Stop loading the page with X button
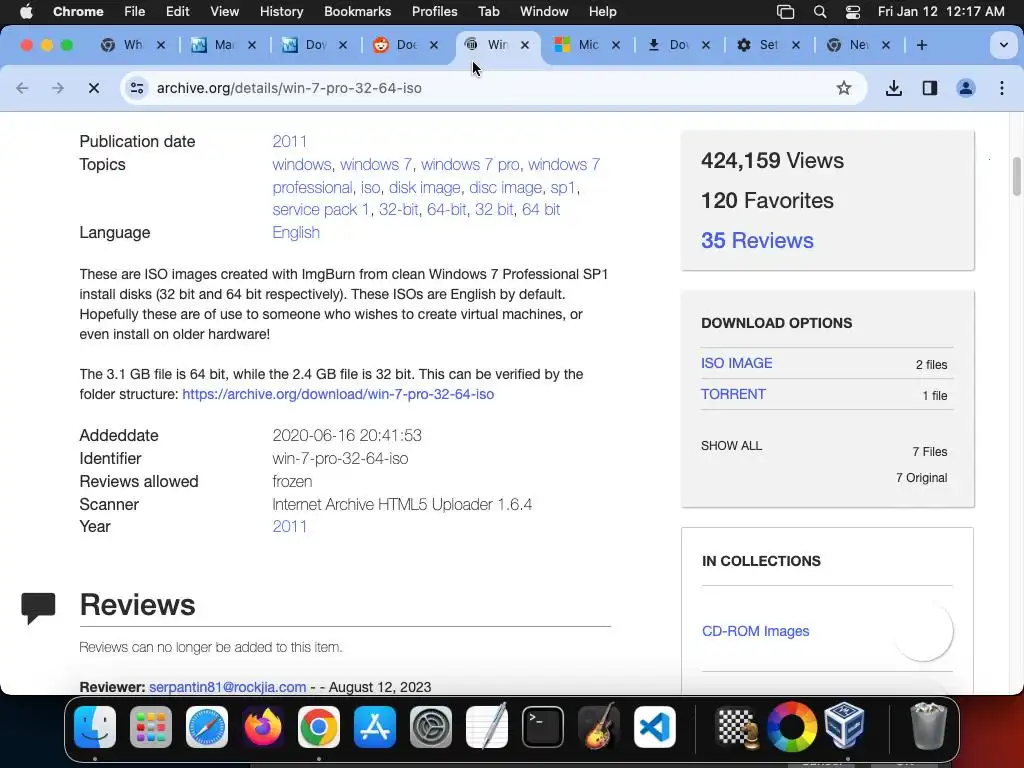Screen dimensions: 1024x768 click(94, 88)
